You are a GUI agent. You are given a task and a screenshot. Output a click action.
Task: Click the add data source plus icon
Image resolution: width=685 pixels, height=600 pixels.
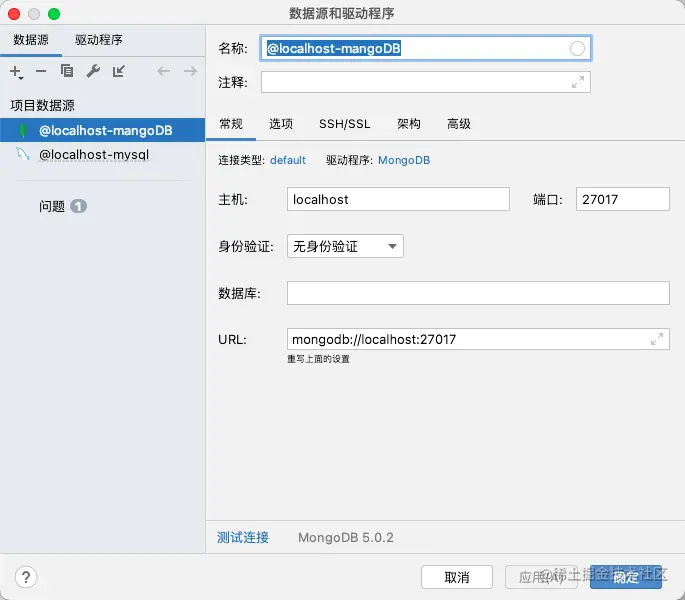[16, 71]
